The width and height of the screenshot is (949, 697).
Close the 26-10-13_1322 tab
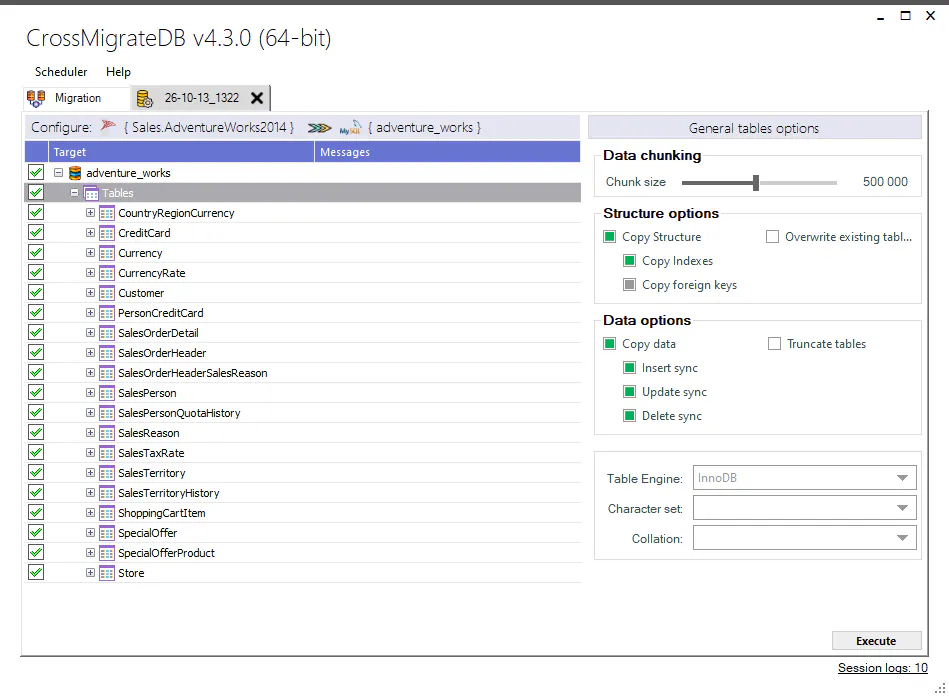click(x=257, y=98)
